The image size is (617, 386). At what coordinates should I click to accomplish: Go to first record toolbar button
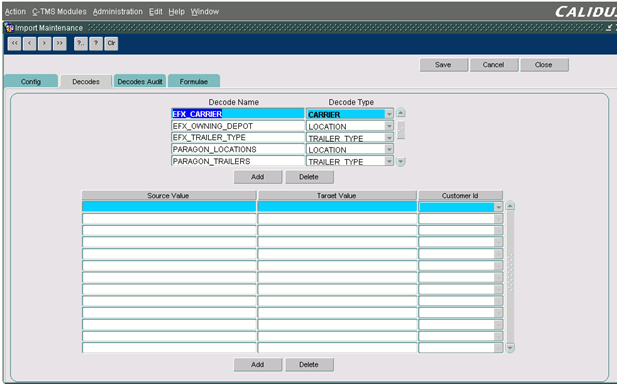(x=15, y=43)
